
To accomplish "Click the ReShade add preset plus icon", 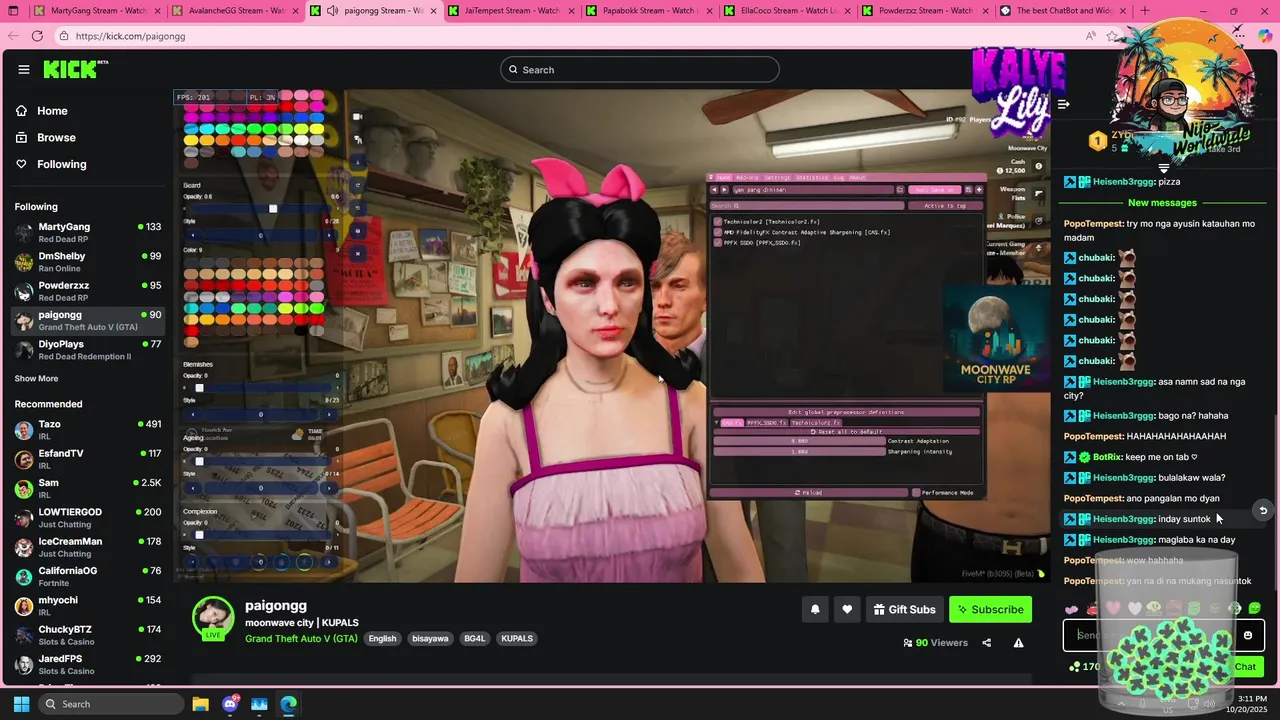I will click(979, 190).
